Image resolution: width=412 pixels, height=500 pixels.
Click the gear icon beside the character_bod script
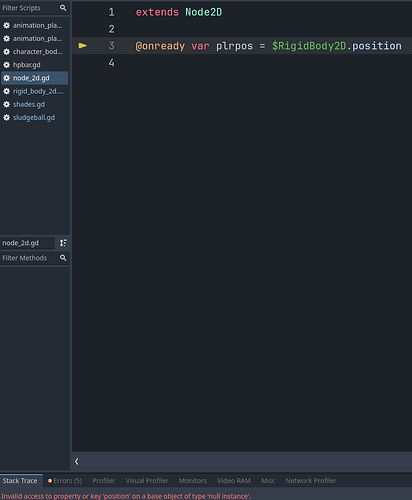[6, 52]
